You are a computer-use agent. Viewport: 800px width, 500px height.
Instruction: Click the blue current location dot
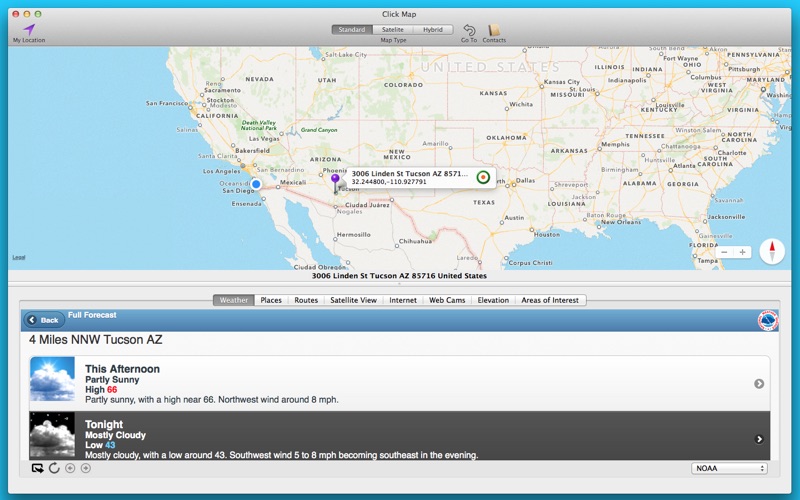pos(256,184)
